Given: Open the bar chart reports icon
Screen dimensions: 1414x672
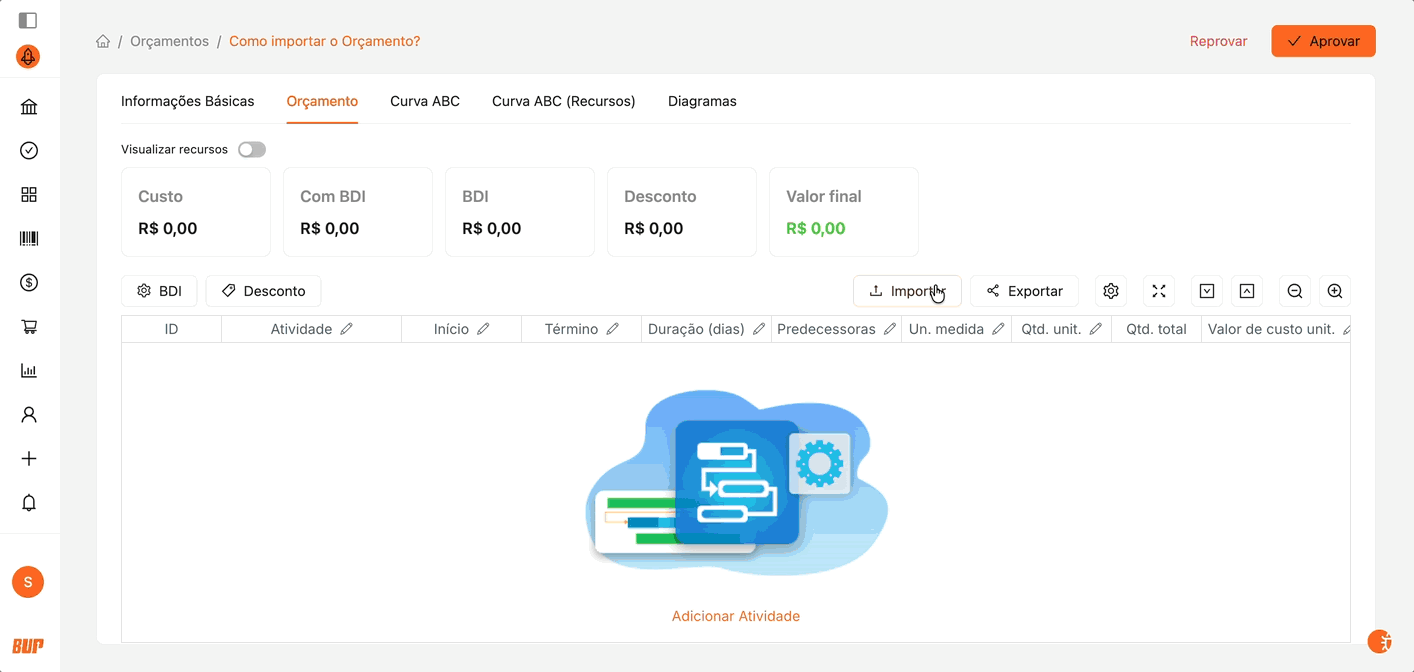Looking at the screenshot, I should click(x=29, y=371).
